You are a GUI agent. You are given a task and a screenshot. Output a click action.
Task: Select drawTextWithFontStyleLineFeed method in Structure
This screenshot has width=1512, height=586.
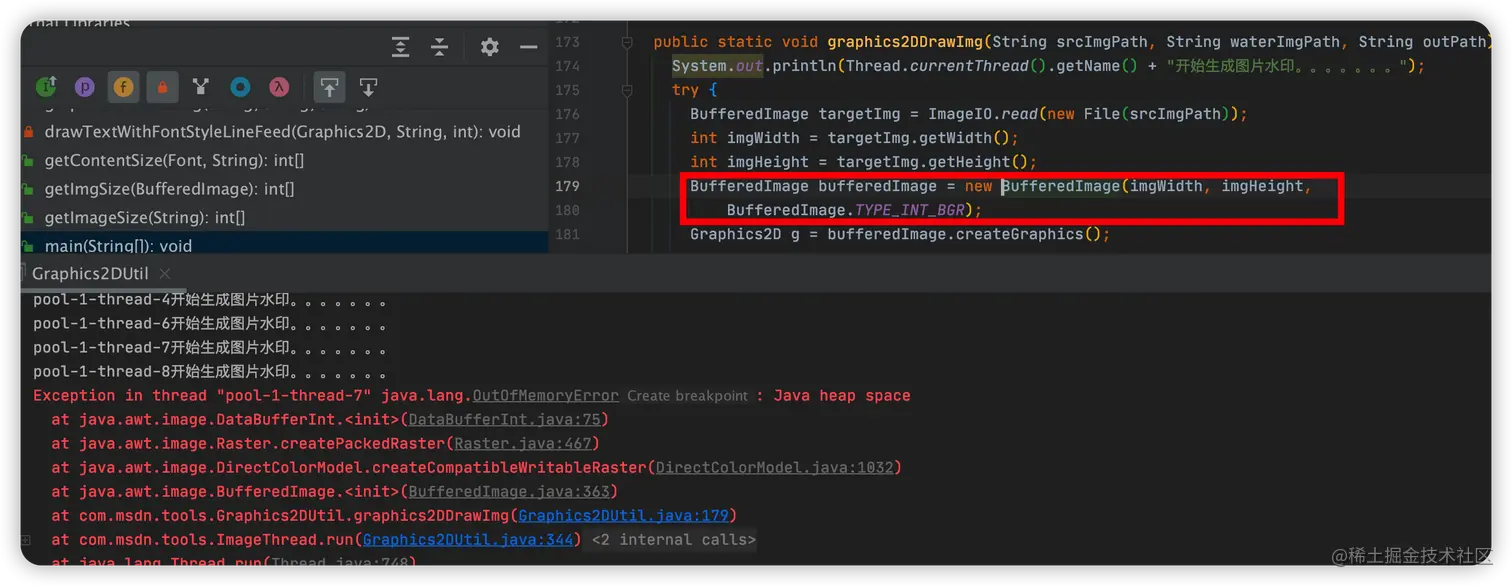tap(284, 132)
